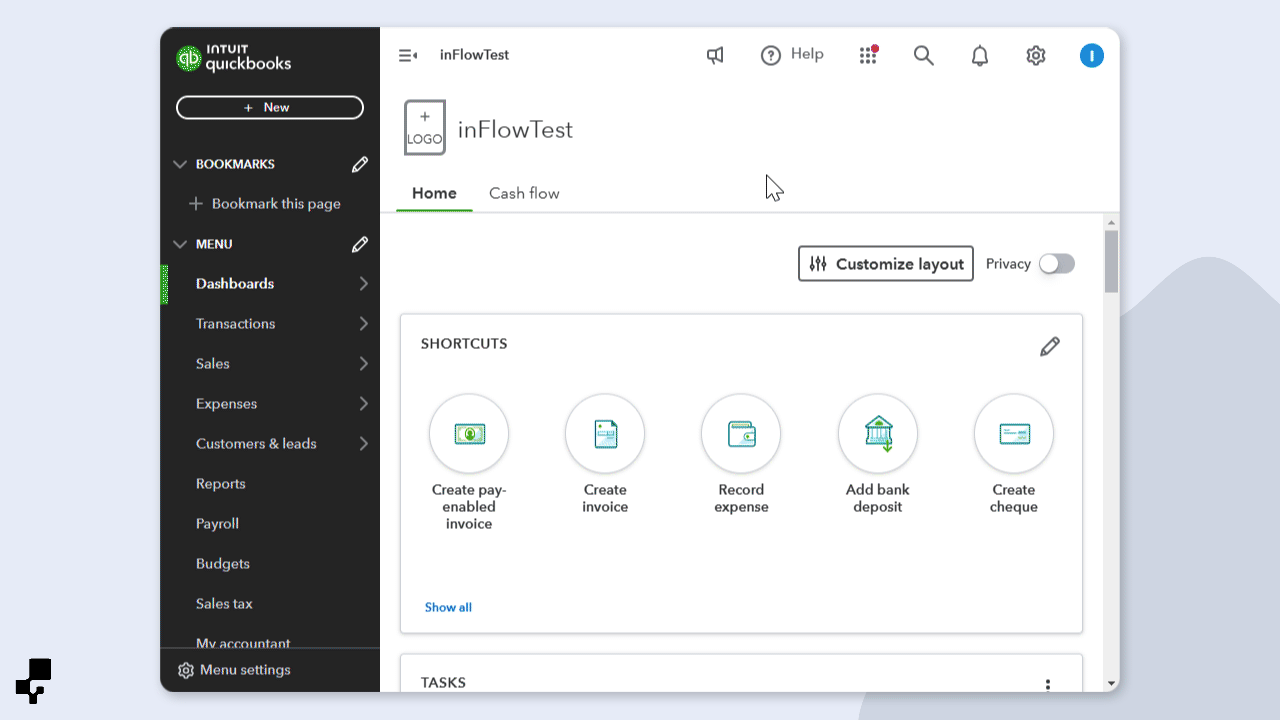Open the Create cheque shortcut icon
The image size is (1280, 720).
[1013, 434]
